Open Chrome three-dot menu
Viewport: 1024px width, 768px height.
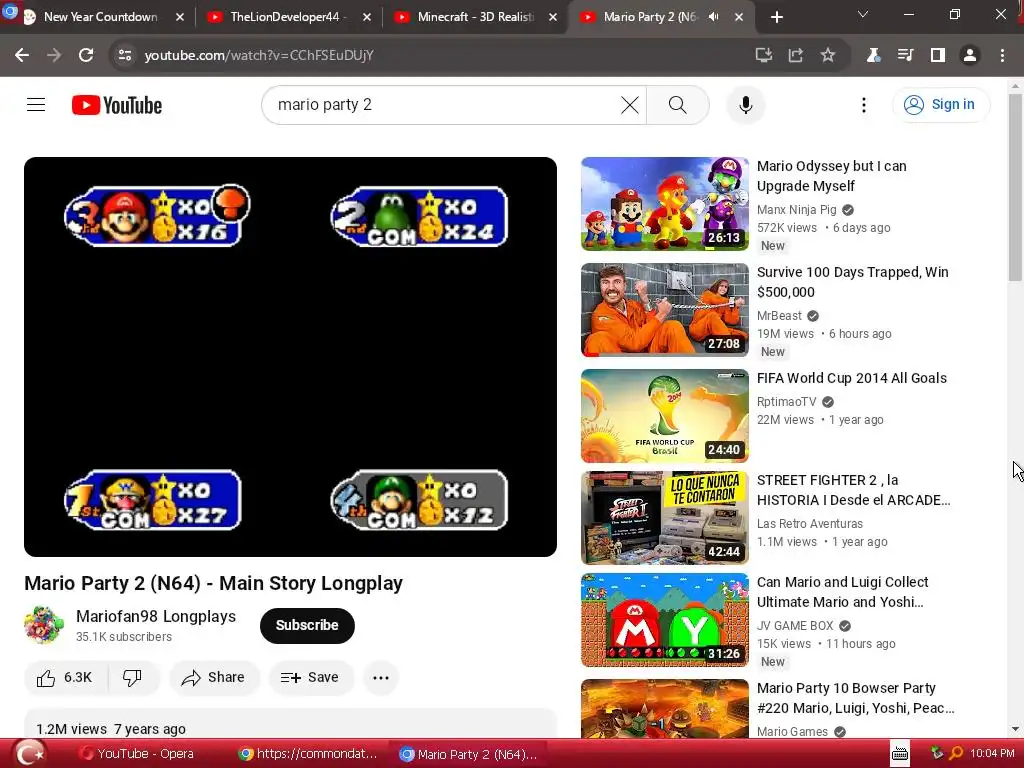point(1002,56)
